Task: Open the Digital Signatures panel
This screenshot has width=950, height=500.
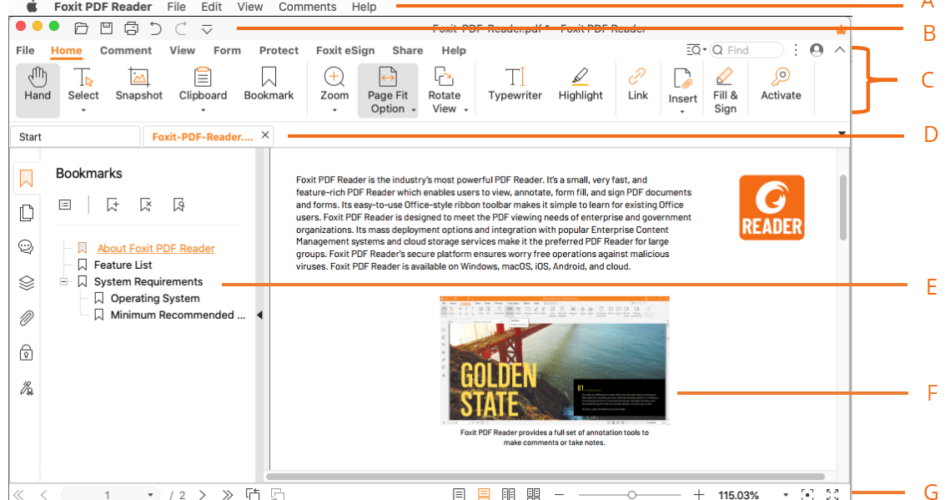Action: coord(26,388)
